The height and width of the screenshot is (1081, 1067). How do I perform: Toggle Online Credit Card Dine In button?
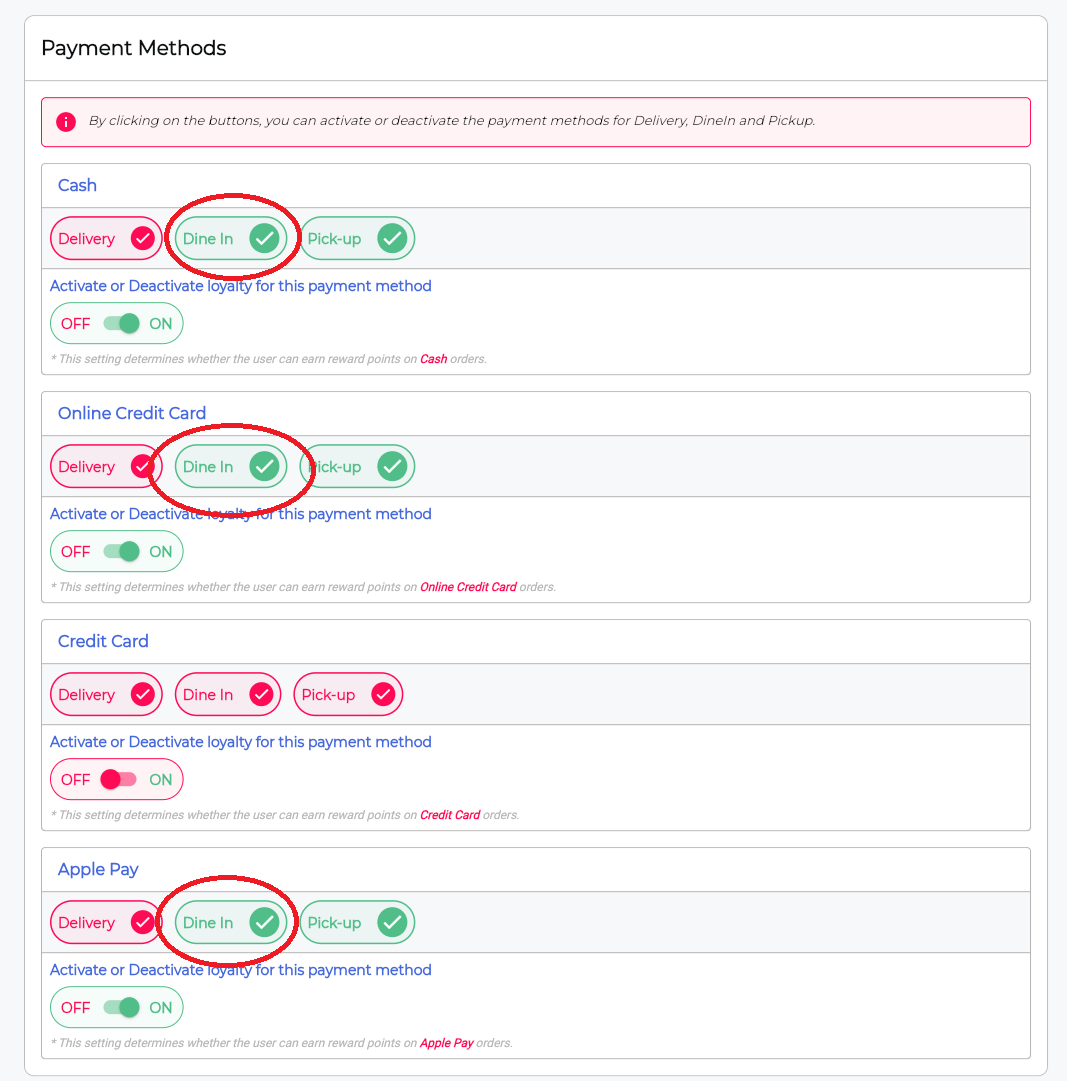(231, 467)
